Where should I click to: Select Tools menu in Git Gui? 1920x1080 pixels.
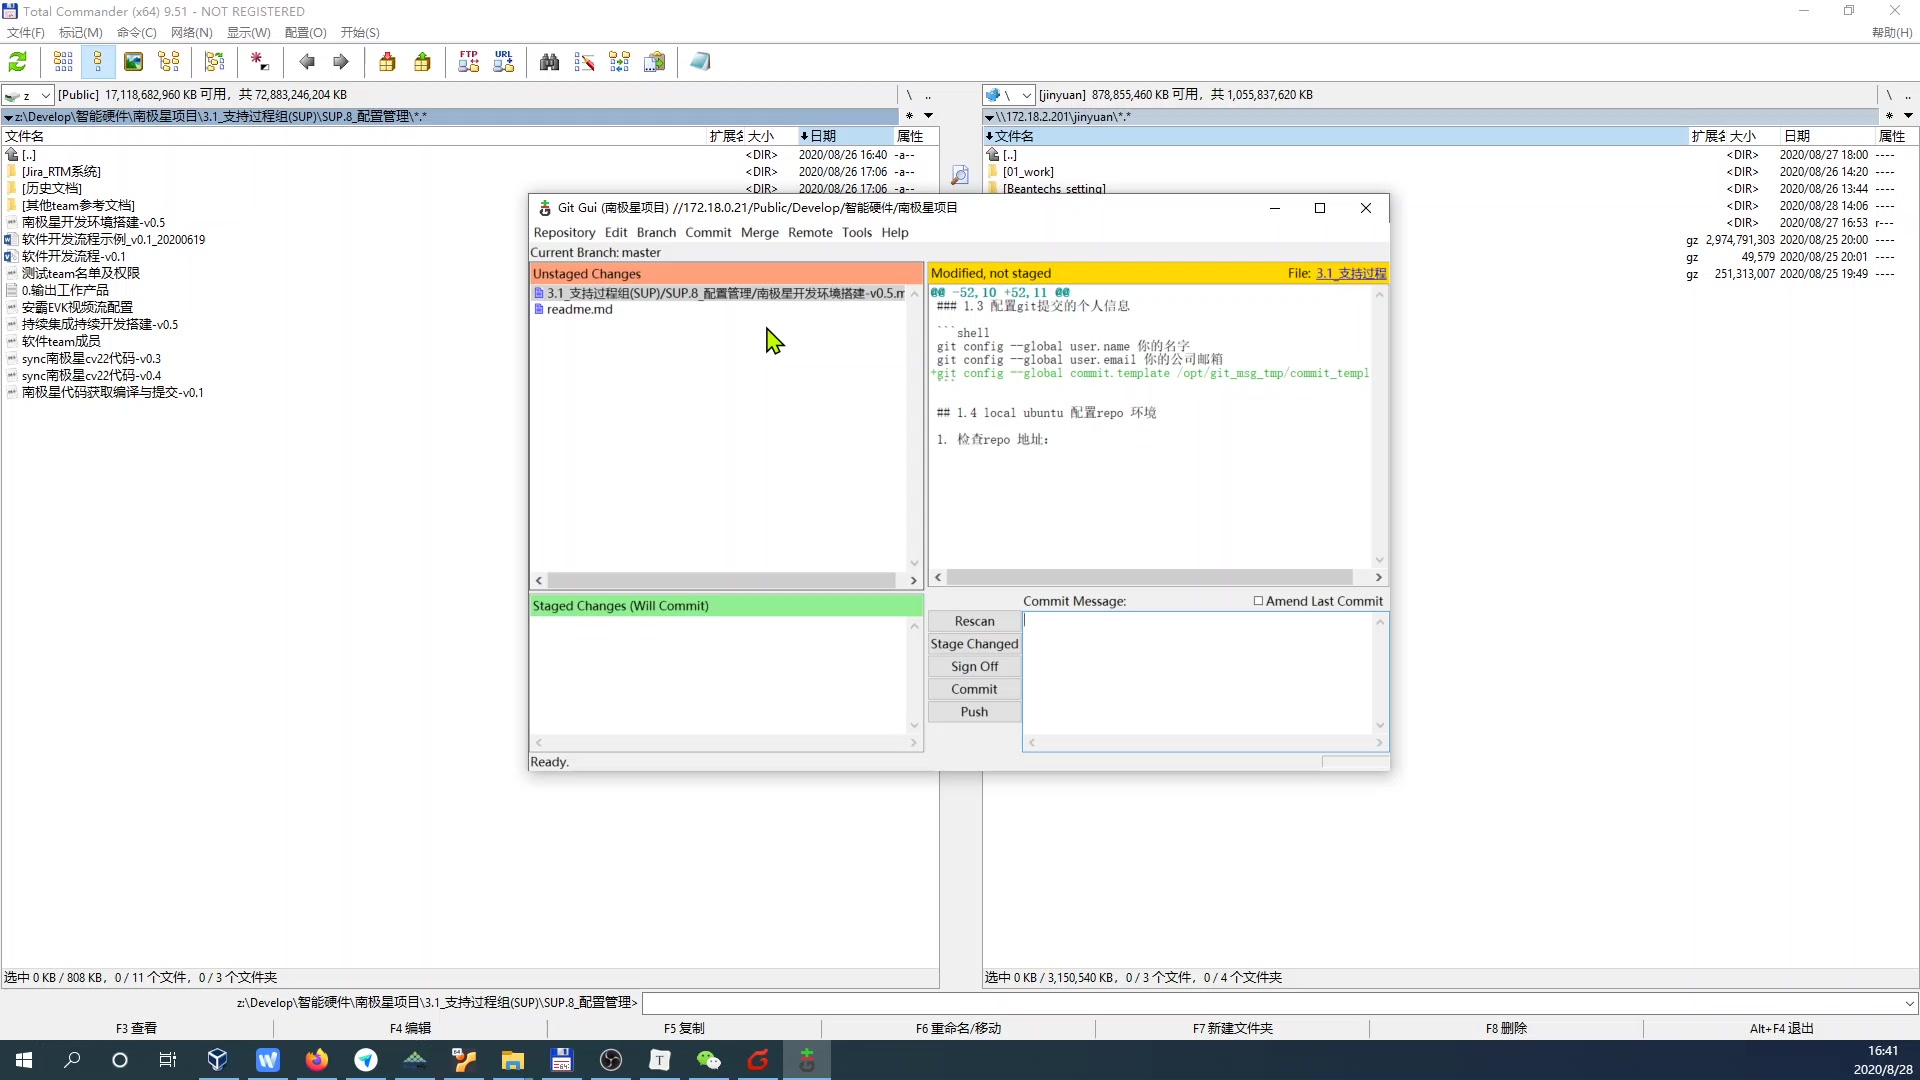[857, 232]
